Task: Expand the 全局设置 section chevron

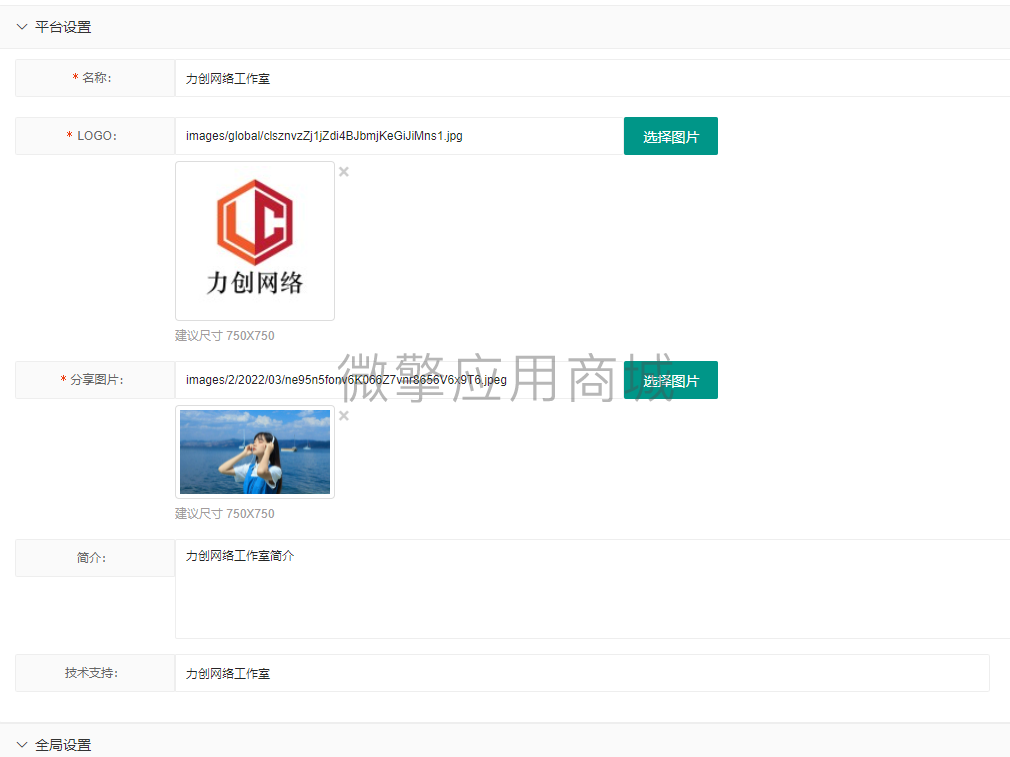Action: (x=21, y=745)
